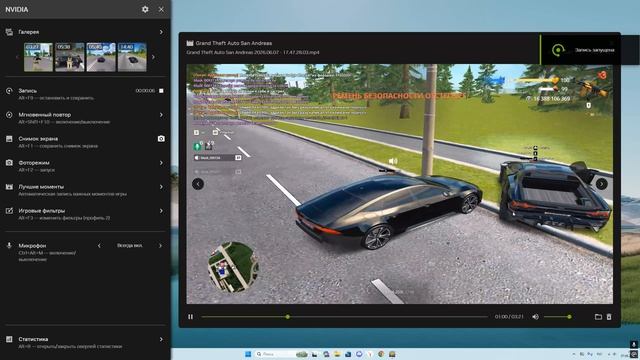This screenshot has width=640, height=360.
Task: Click the Игровые фильтры icon
Action: pos(9,211)
